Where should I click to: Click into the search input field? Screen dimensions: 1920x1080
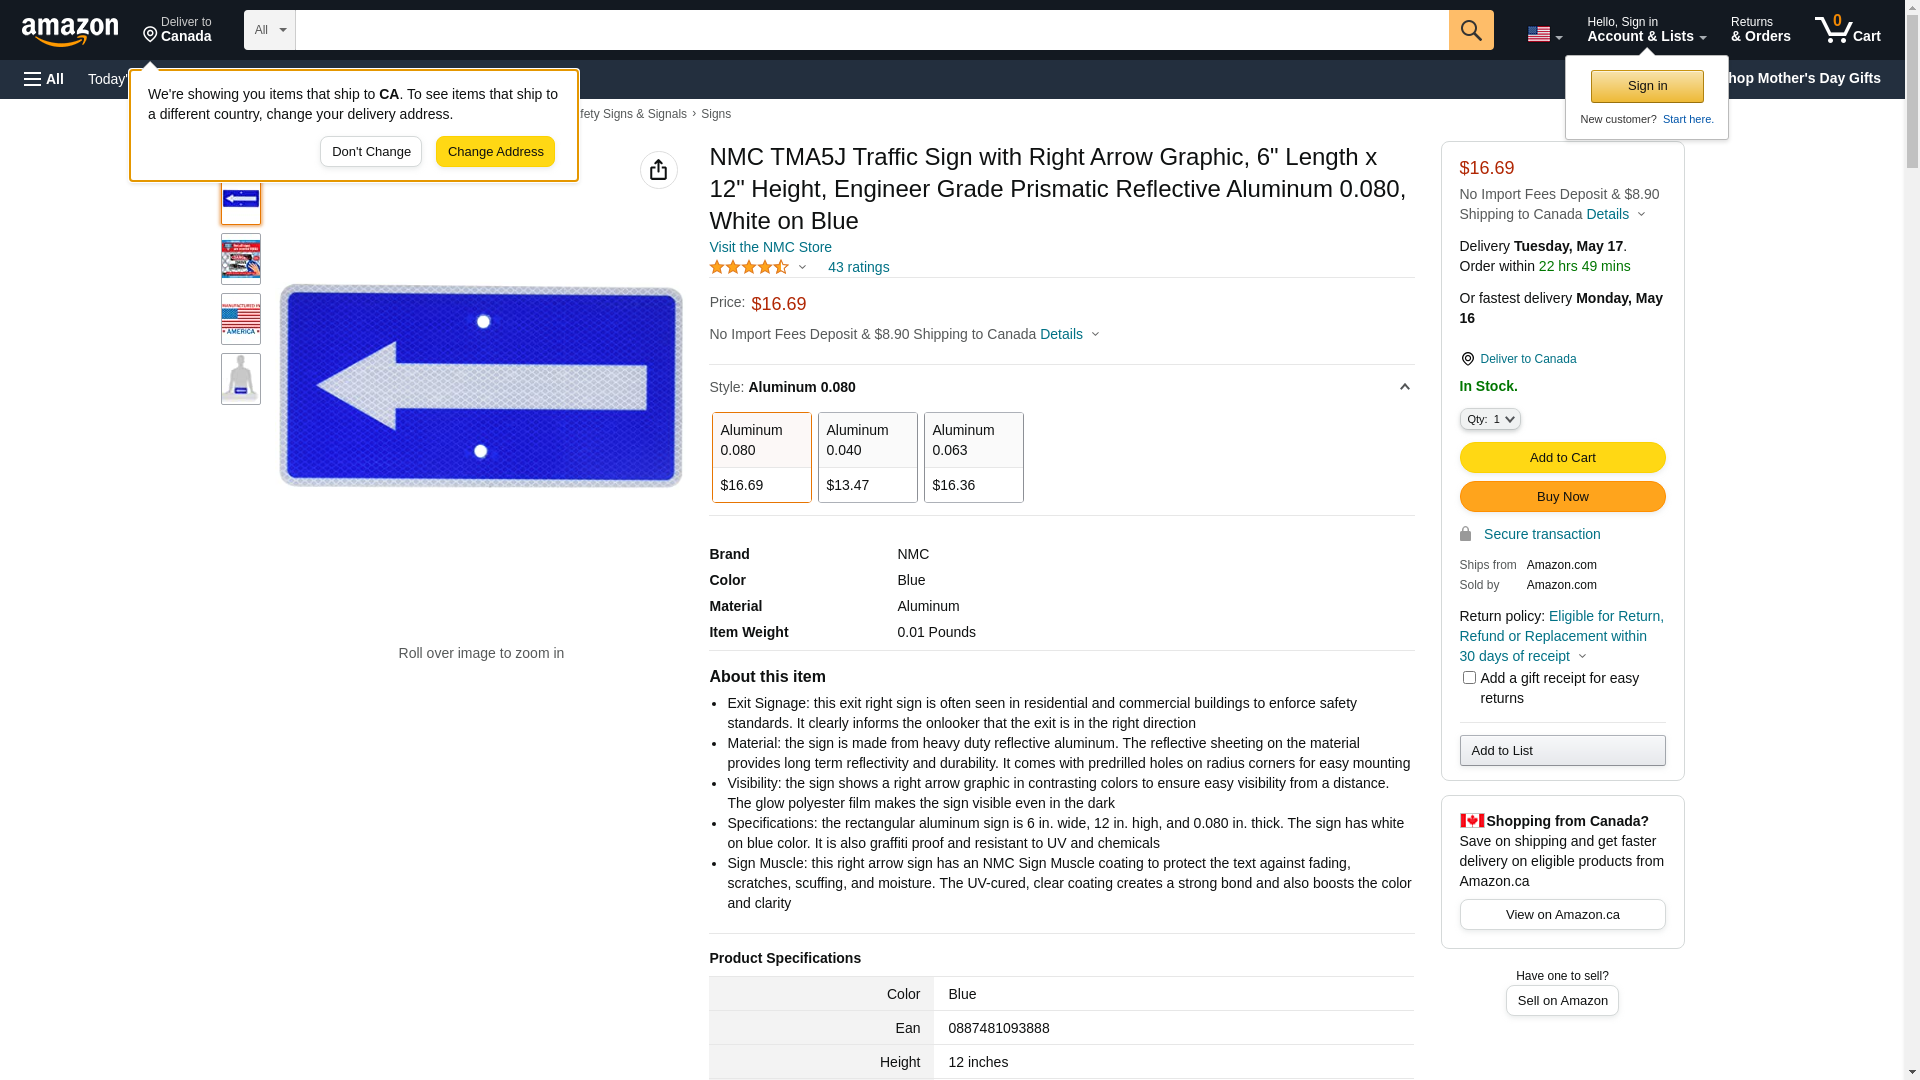point(870,30)
